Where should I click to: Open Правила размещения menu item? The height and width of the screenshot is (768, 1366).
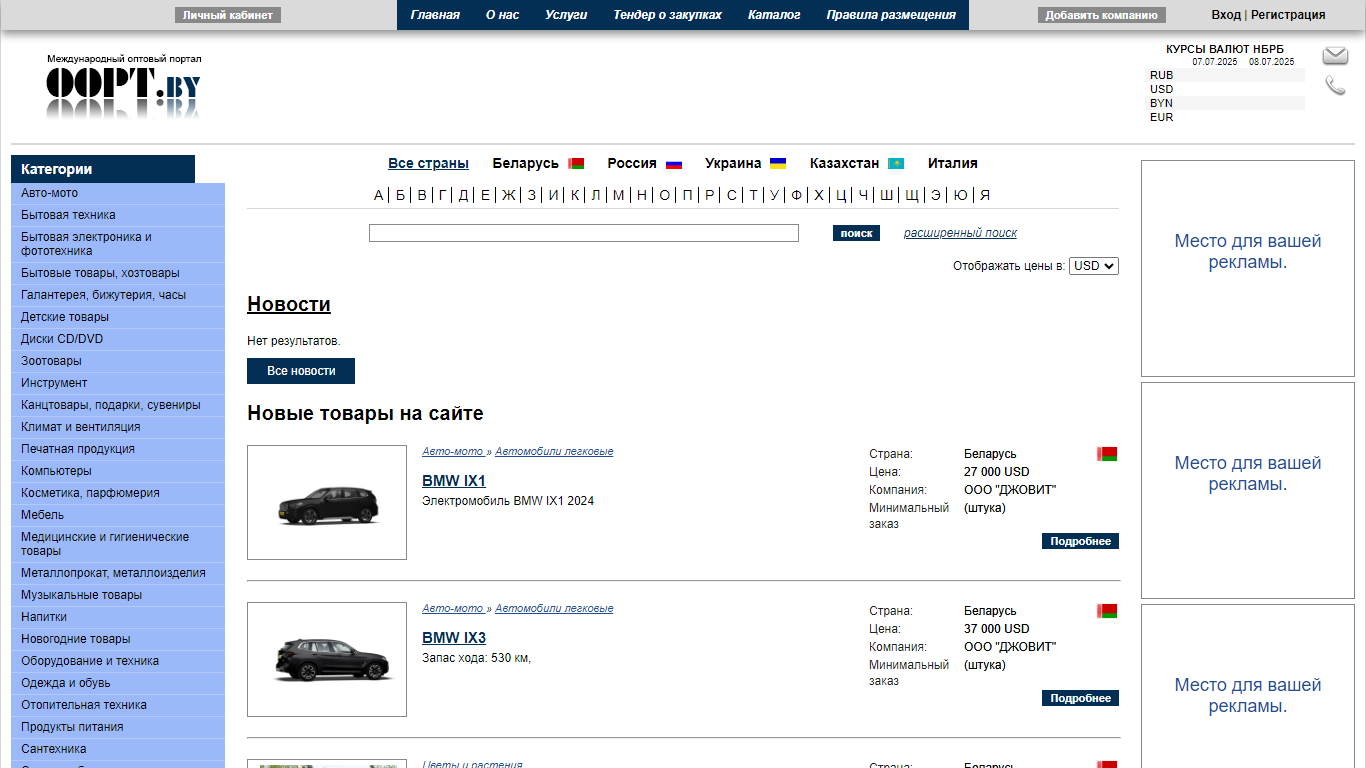(x=891, y=15)
